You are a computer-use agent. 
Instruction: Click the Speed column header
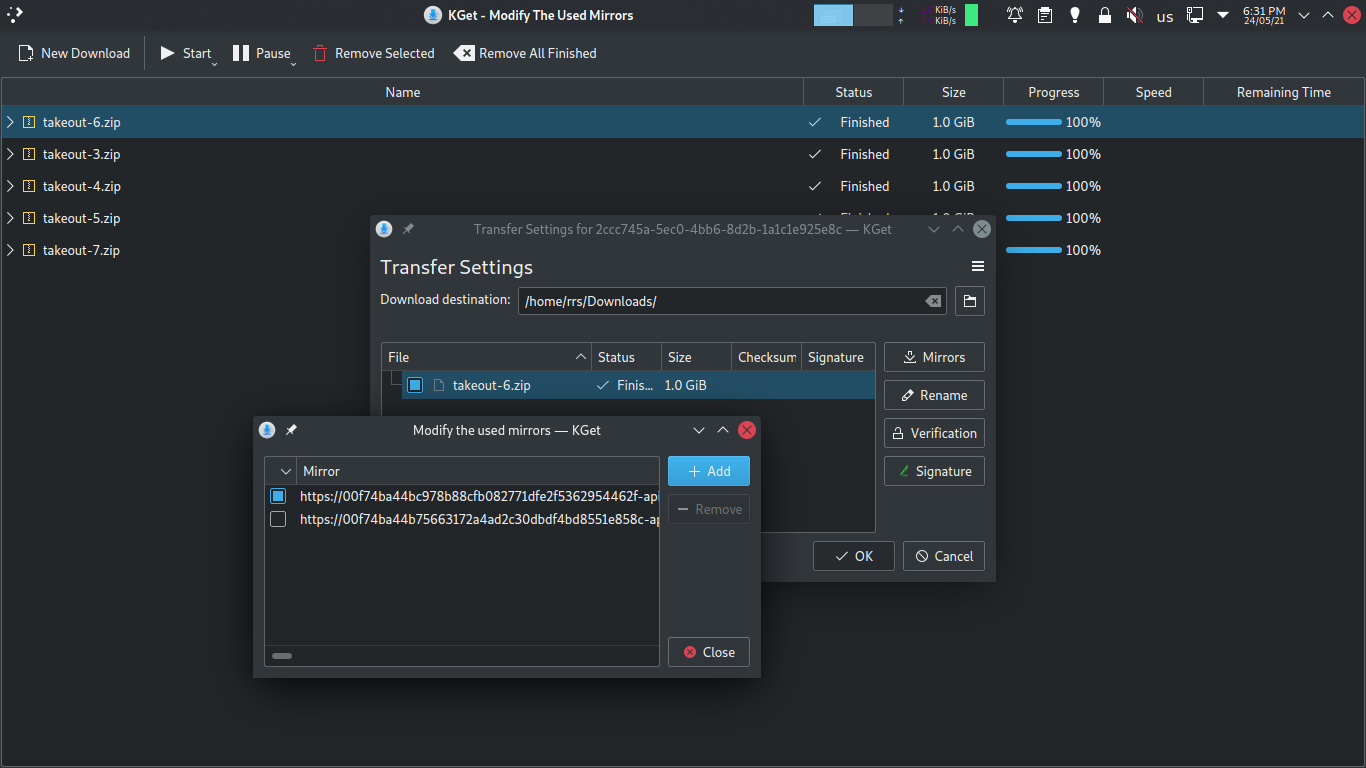[x=1153, y=92]
